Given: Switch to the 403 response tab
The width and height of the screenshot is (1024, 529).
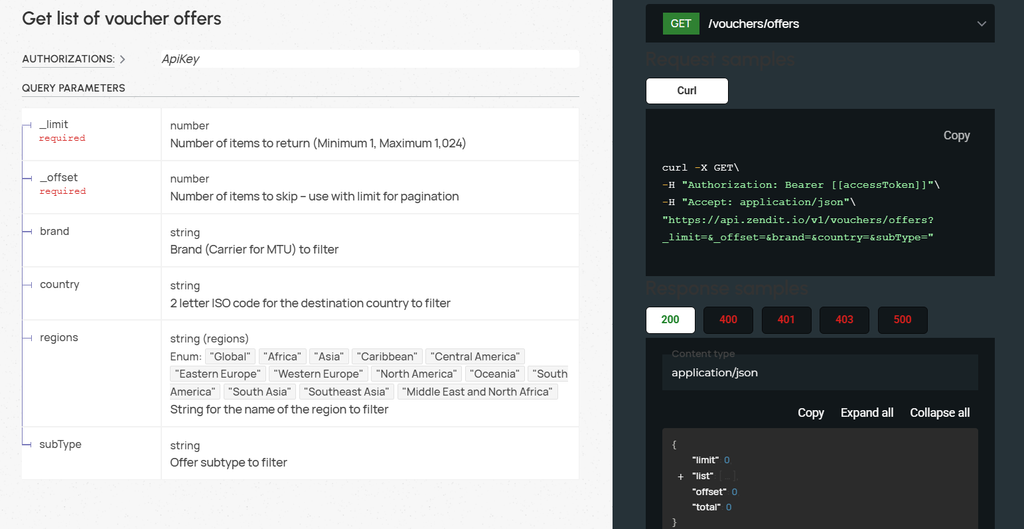Looking at the screenshot, I should (844, 320).
